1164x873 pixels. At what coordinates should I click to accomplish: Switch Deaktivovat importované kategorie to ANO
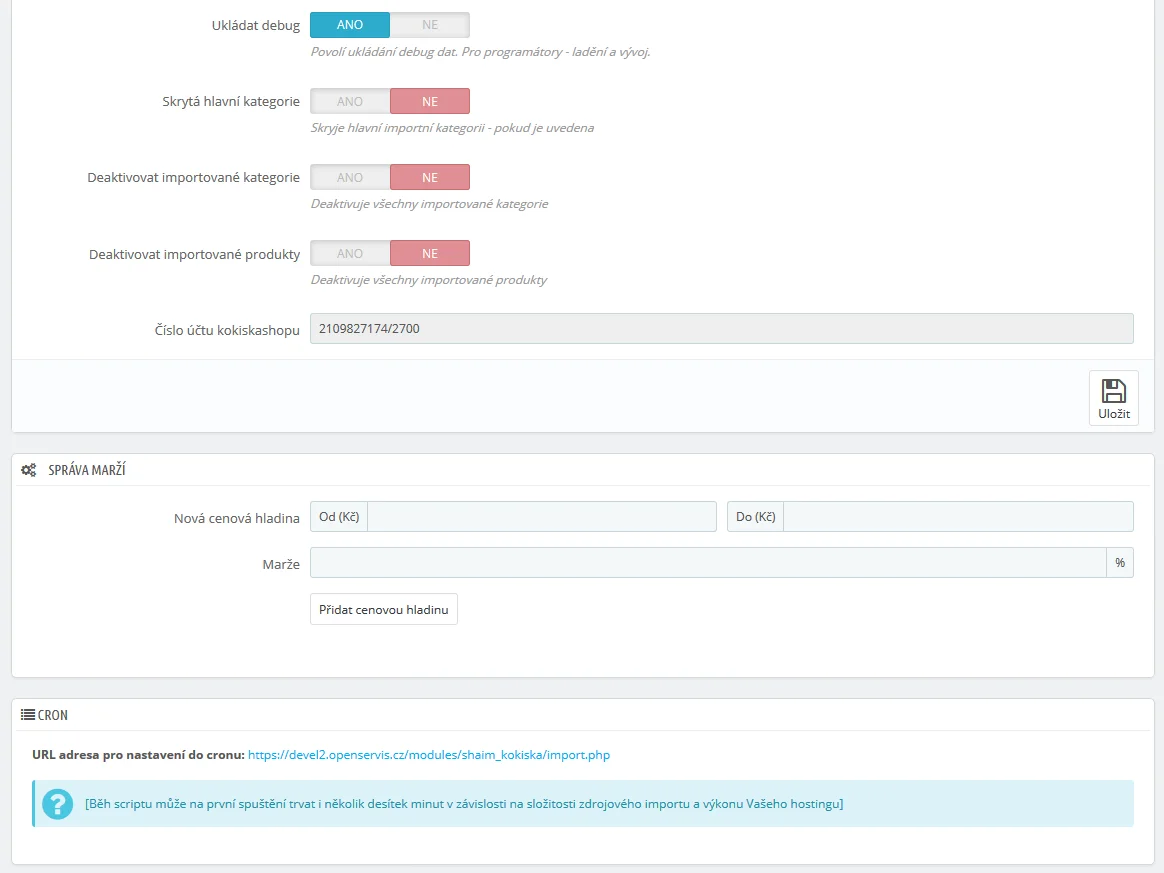tap(350, 177)
